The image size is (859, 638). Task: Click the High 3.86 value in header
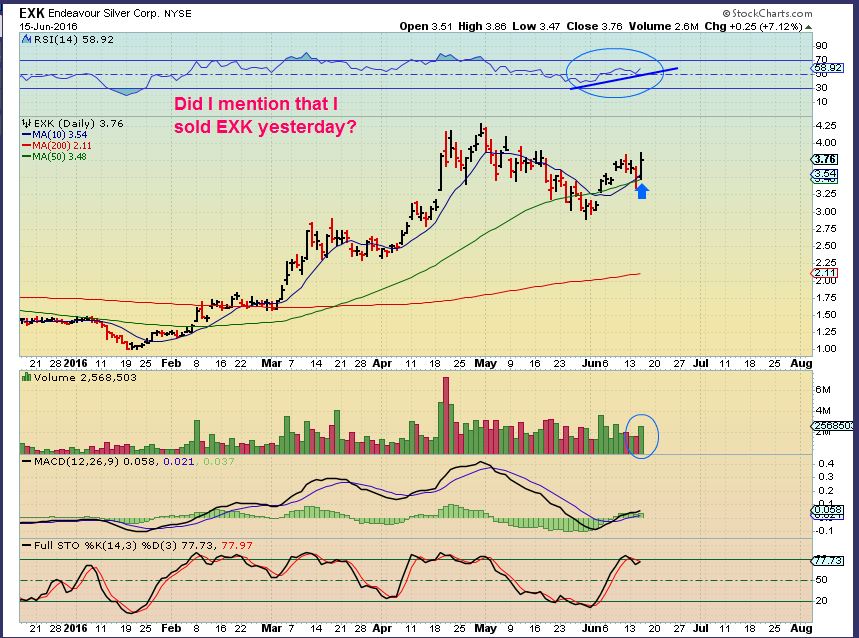tap(482, 26)
